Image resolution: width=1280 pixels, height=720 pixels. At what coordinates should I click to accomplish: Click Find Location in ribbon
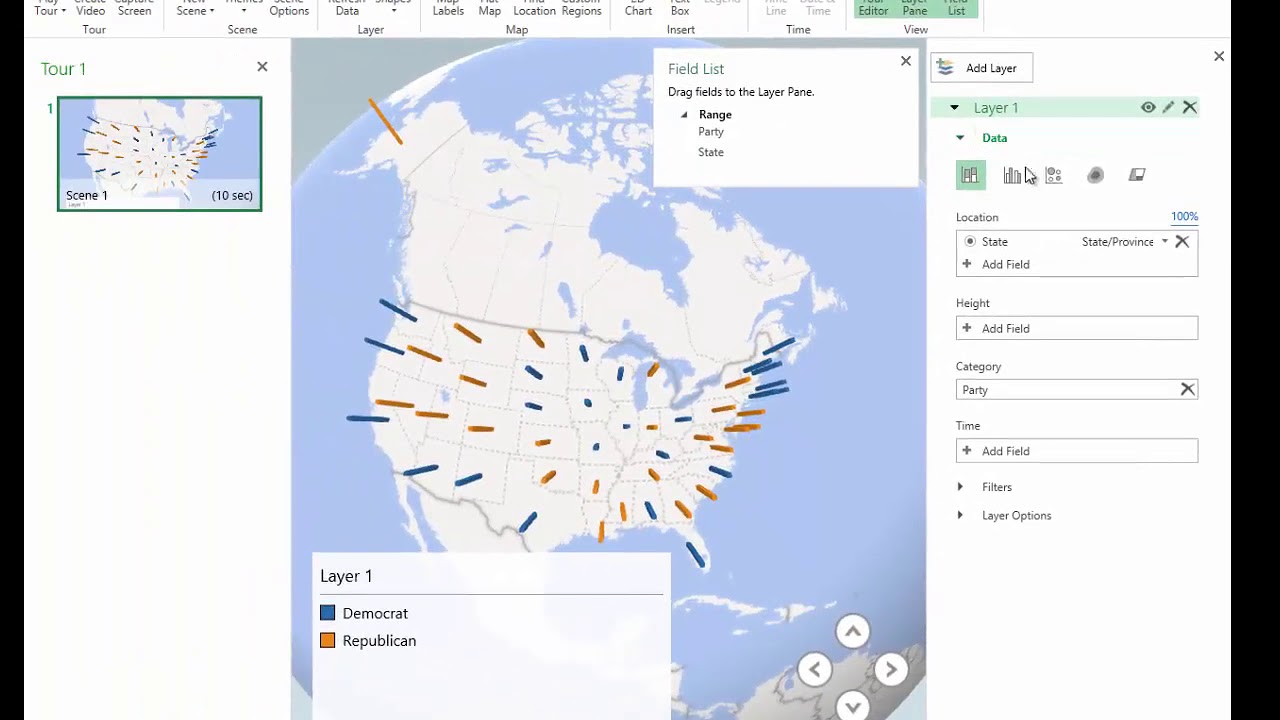[x=534, y=8]
